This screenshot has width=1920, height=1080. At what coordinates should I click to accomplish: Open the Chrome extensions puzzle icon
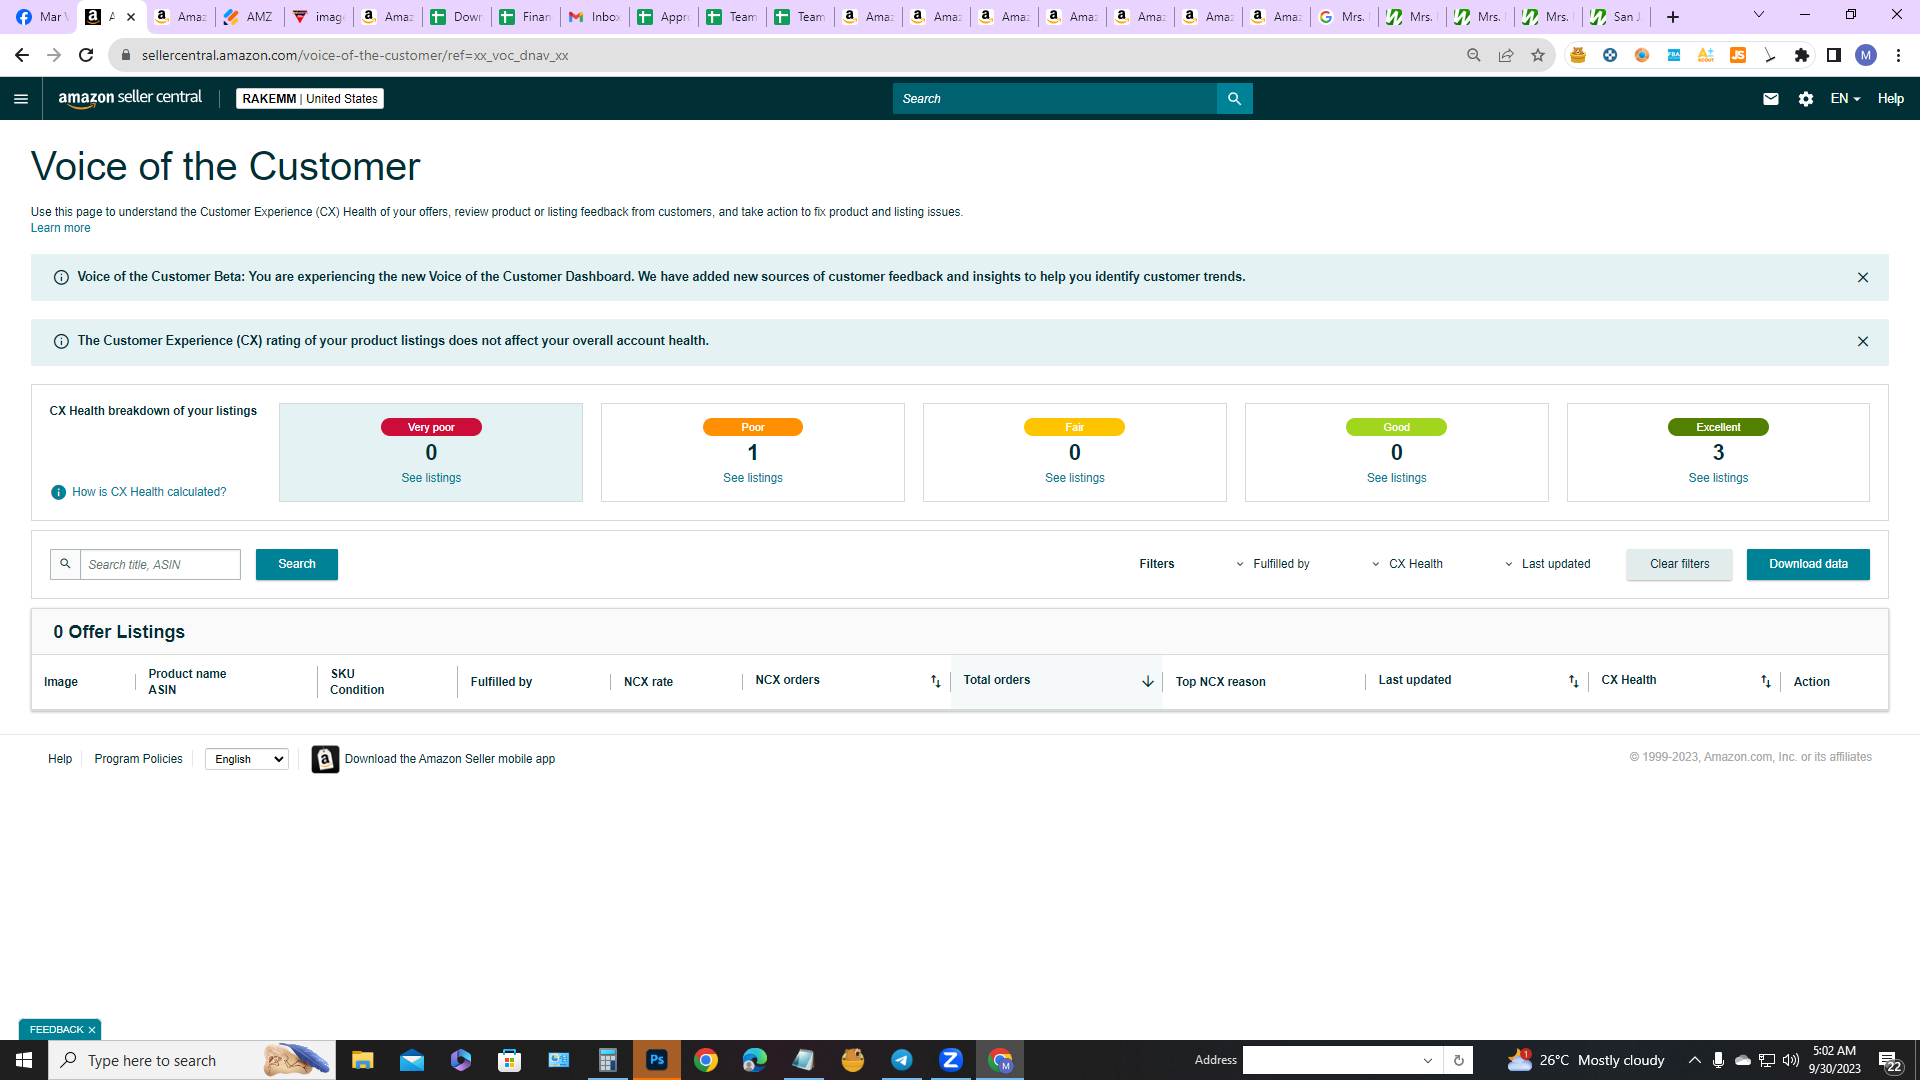click(x=1802, y=55)
